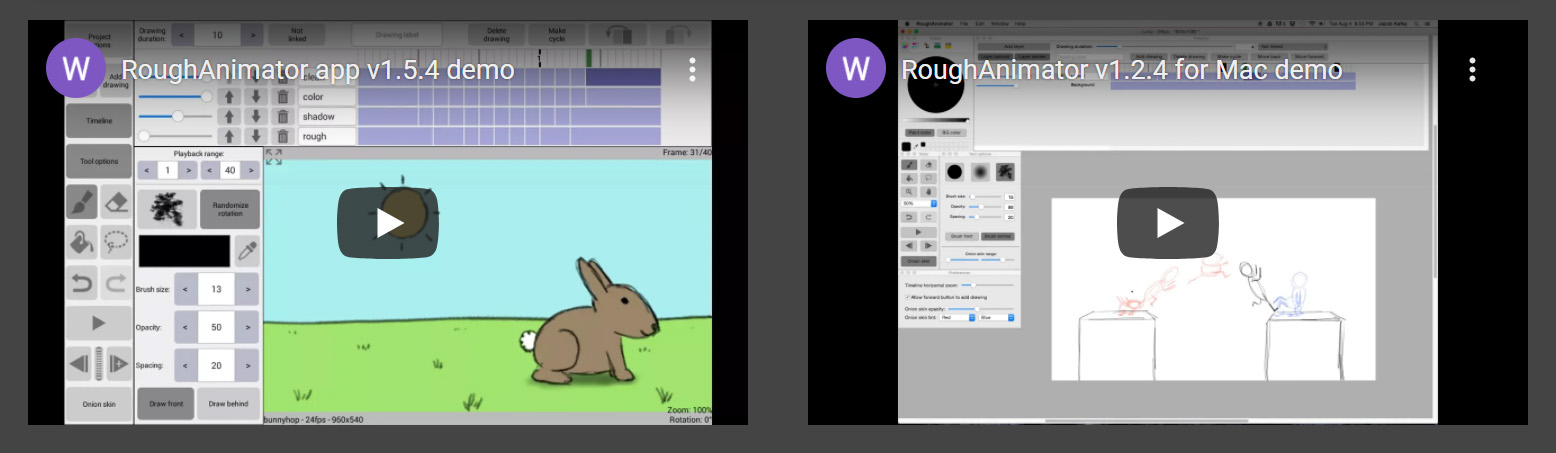Viewport: 1556px width, 453px height.
Task: Play the RoughAnimator v1.2.4 for Mac demo video
Action: pos(1168,222)
